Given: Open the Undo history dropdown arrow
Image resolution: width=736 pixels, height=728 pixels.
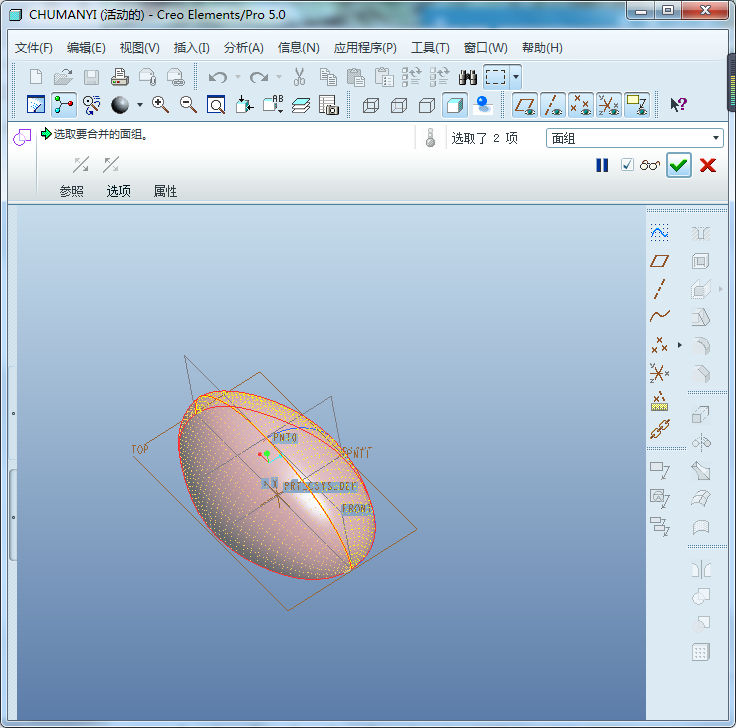Looking at the screenshot, I should pos(238,77).
